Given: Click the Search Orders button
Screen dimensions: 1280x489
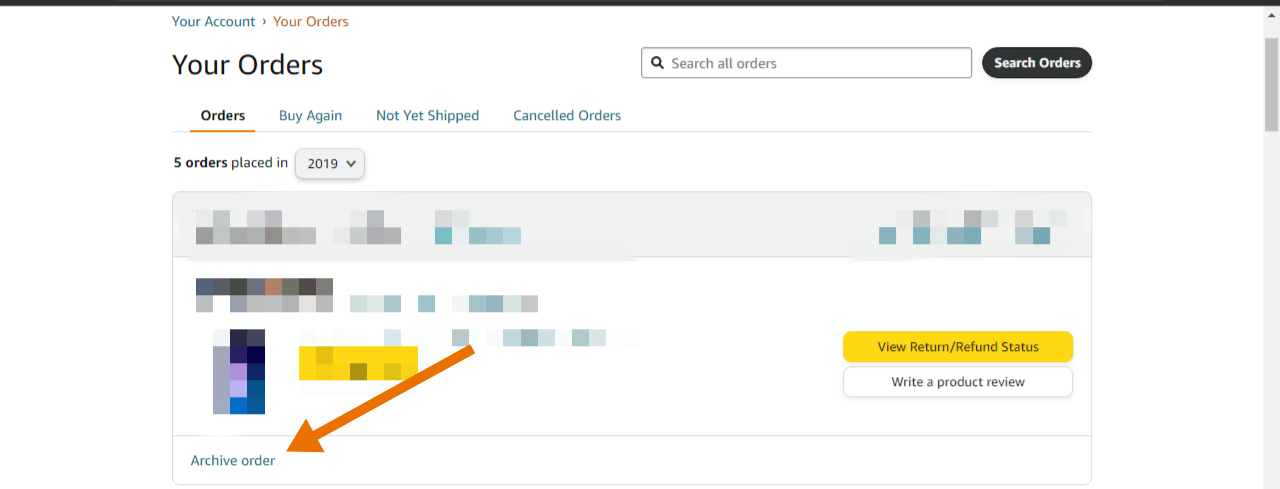Looking at the screenshot, I should (1037, 63).
